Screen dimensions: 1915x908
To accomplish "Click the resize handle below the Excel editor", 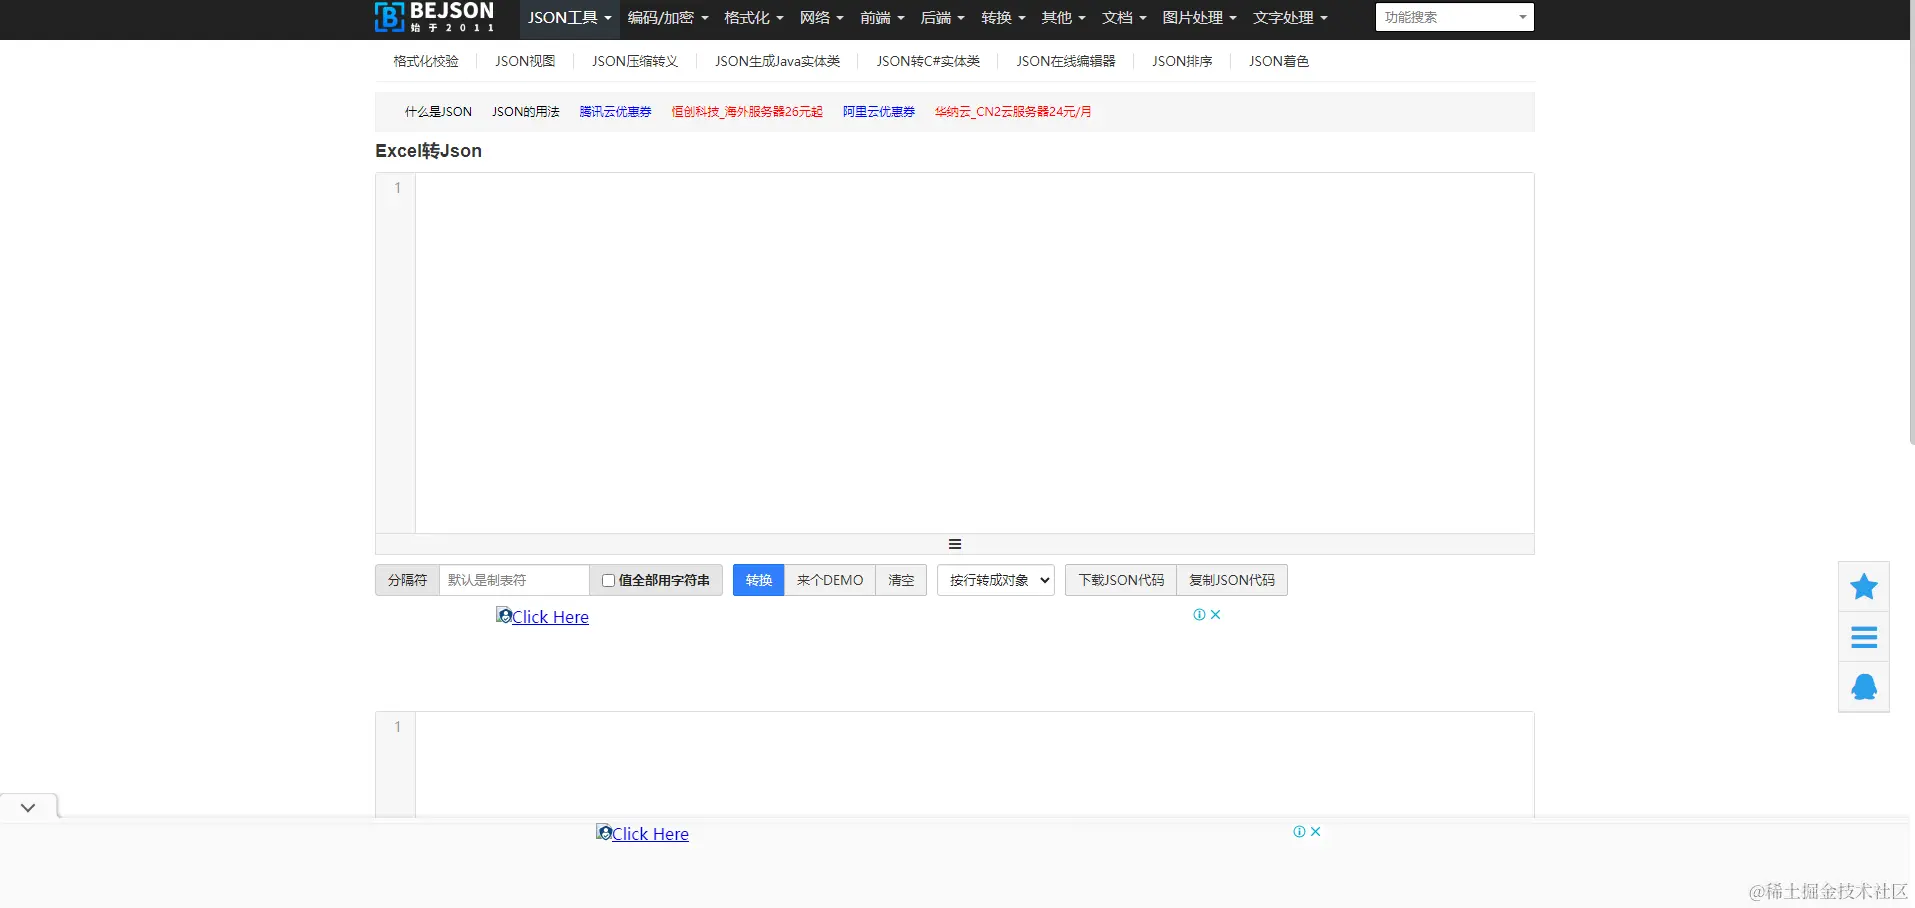I will 955,544.
